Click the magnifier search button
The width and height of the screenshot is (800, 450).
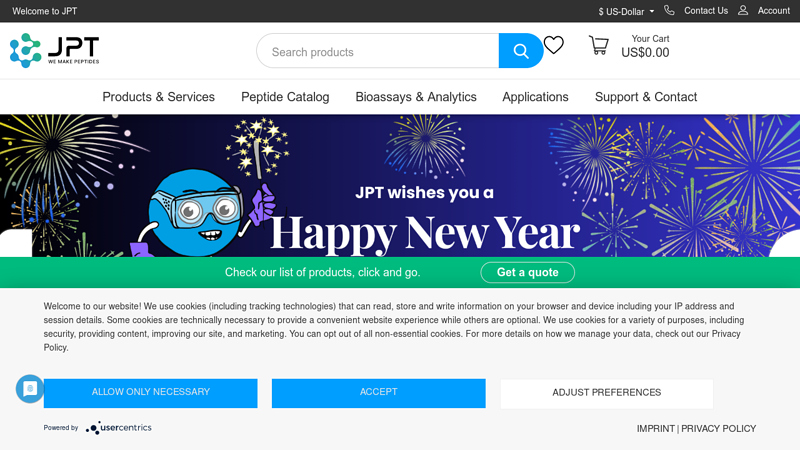(x=520, y=51)
